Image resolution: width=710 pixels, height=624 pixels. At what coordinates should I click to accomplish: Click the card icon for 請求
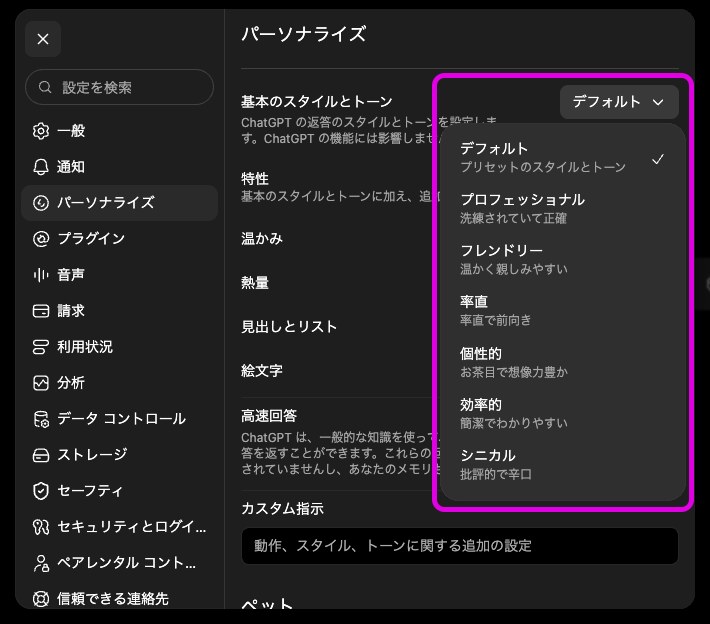point(41,311)
